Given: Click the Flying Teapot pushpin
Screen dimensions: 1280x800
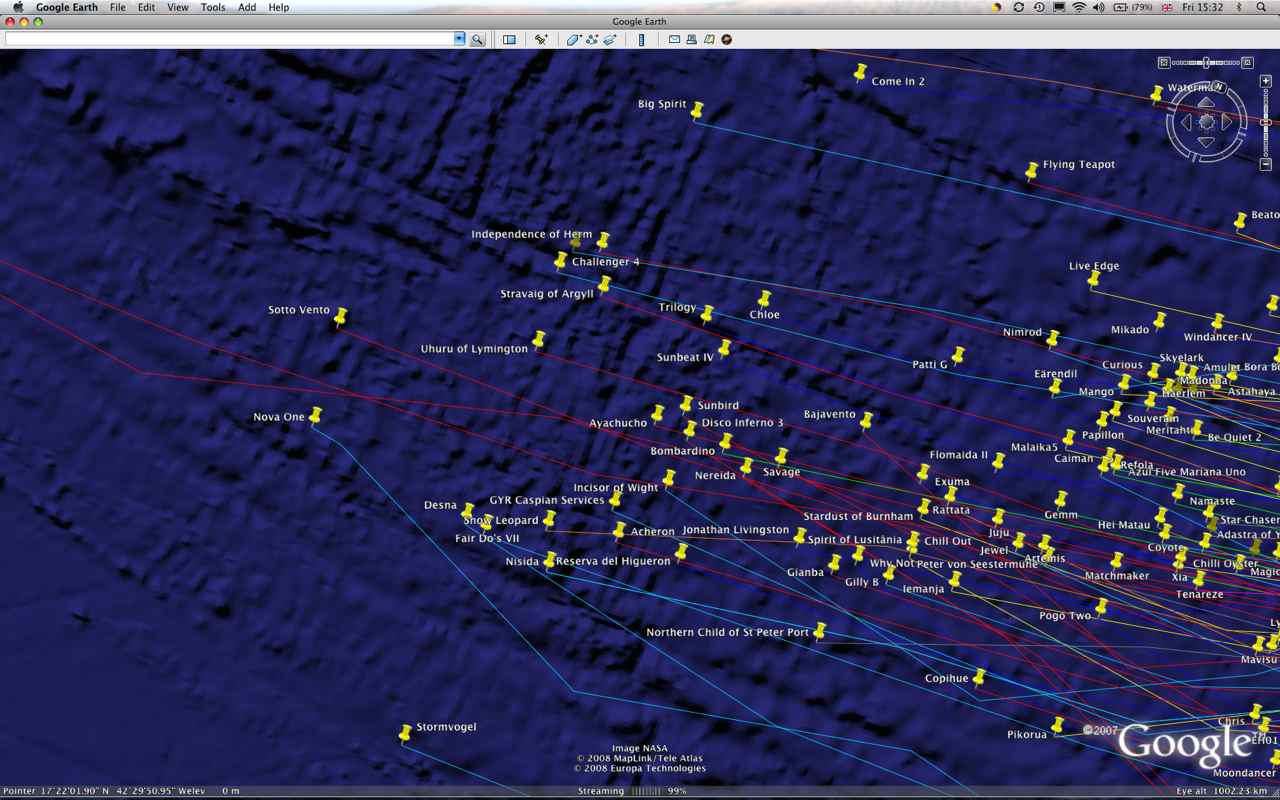Looking at the screenshot, I should click(1032, 172).
